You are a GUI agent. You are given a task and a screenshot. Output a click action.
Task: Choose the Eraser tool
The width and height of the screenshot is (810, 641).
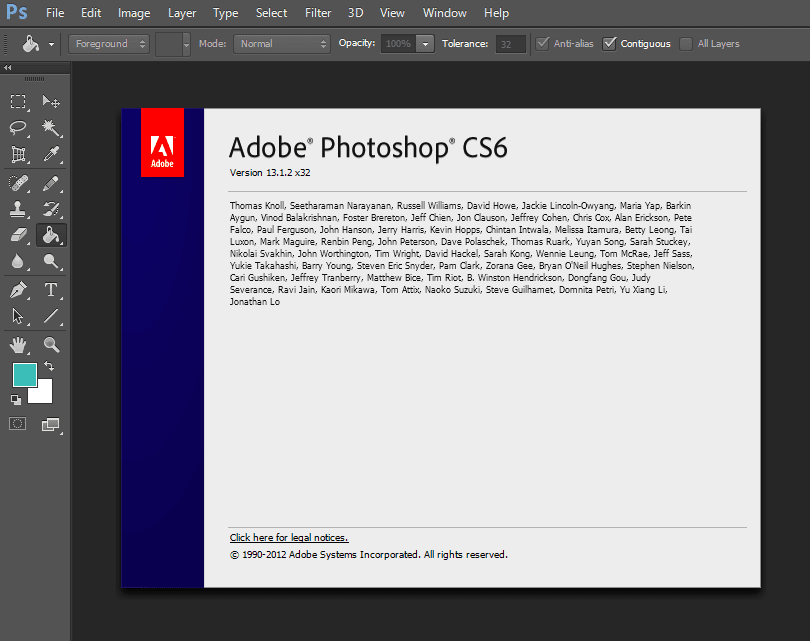tap(18, 236)
